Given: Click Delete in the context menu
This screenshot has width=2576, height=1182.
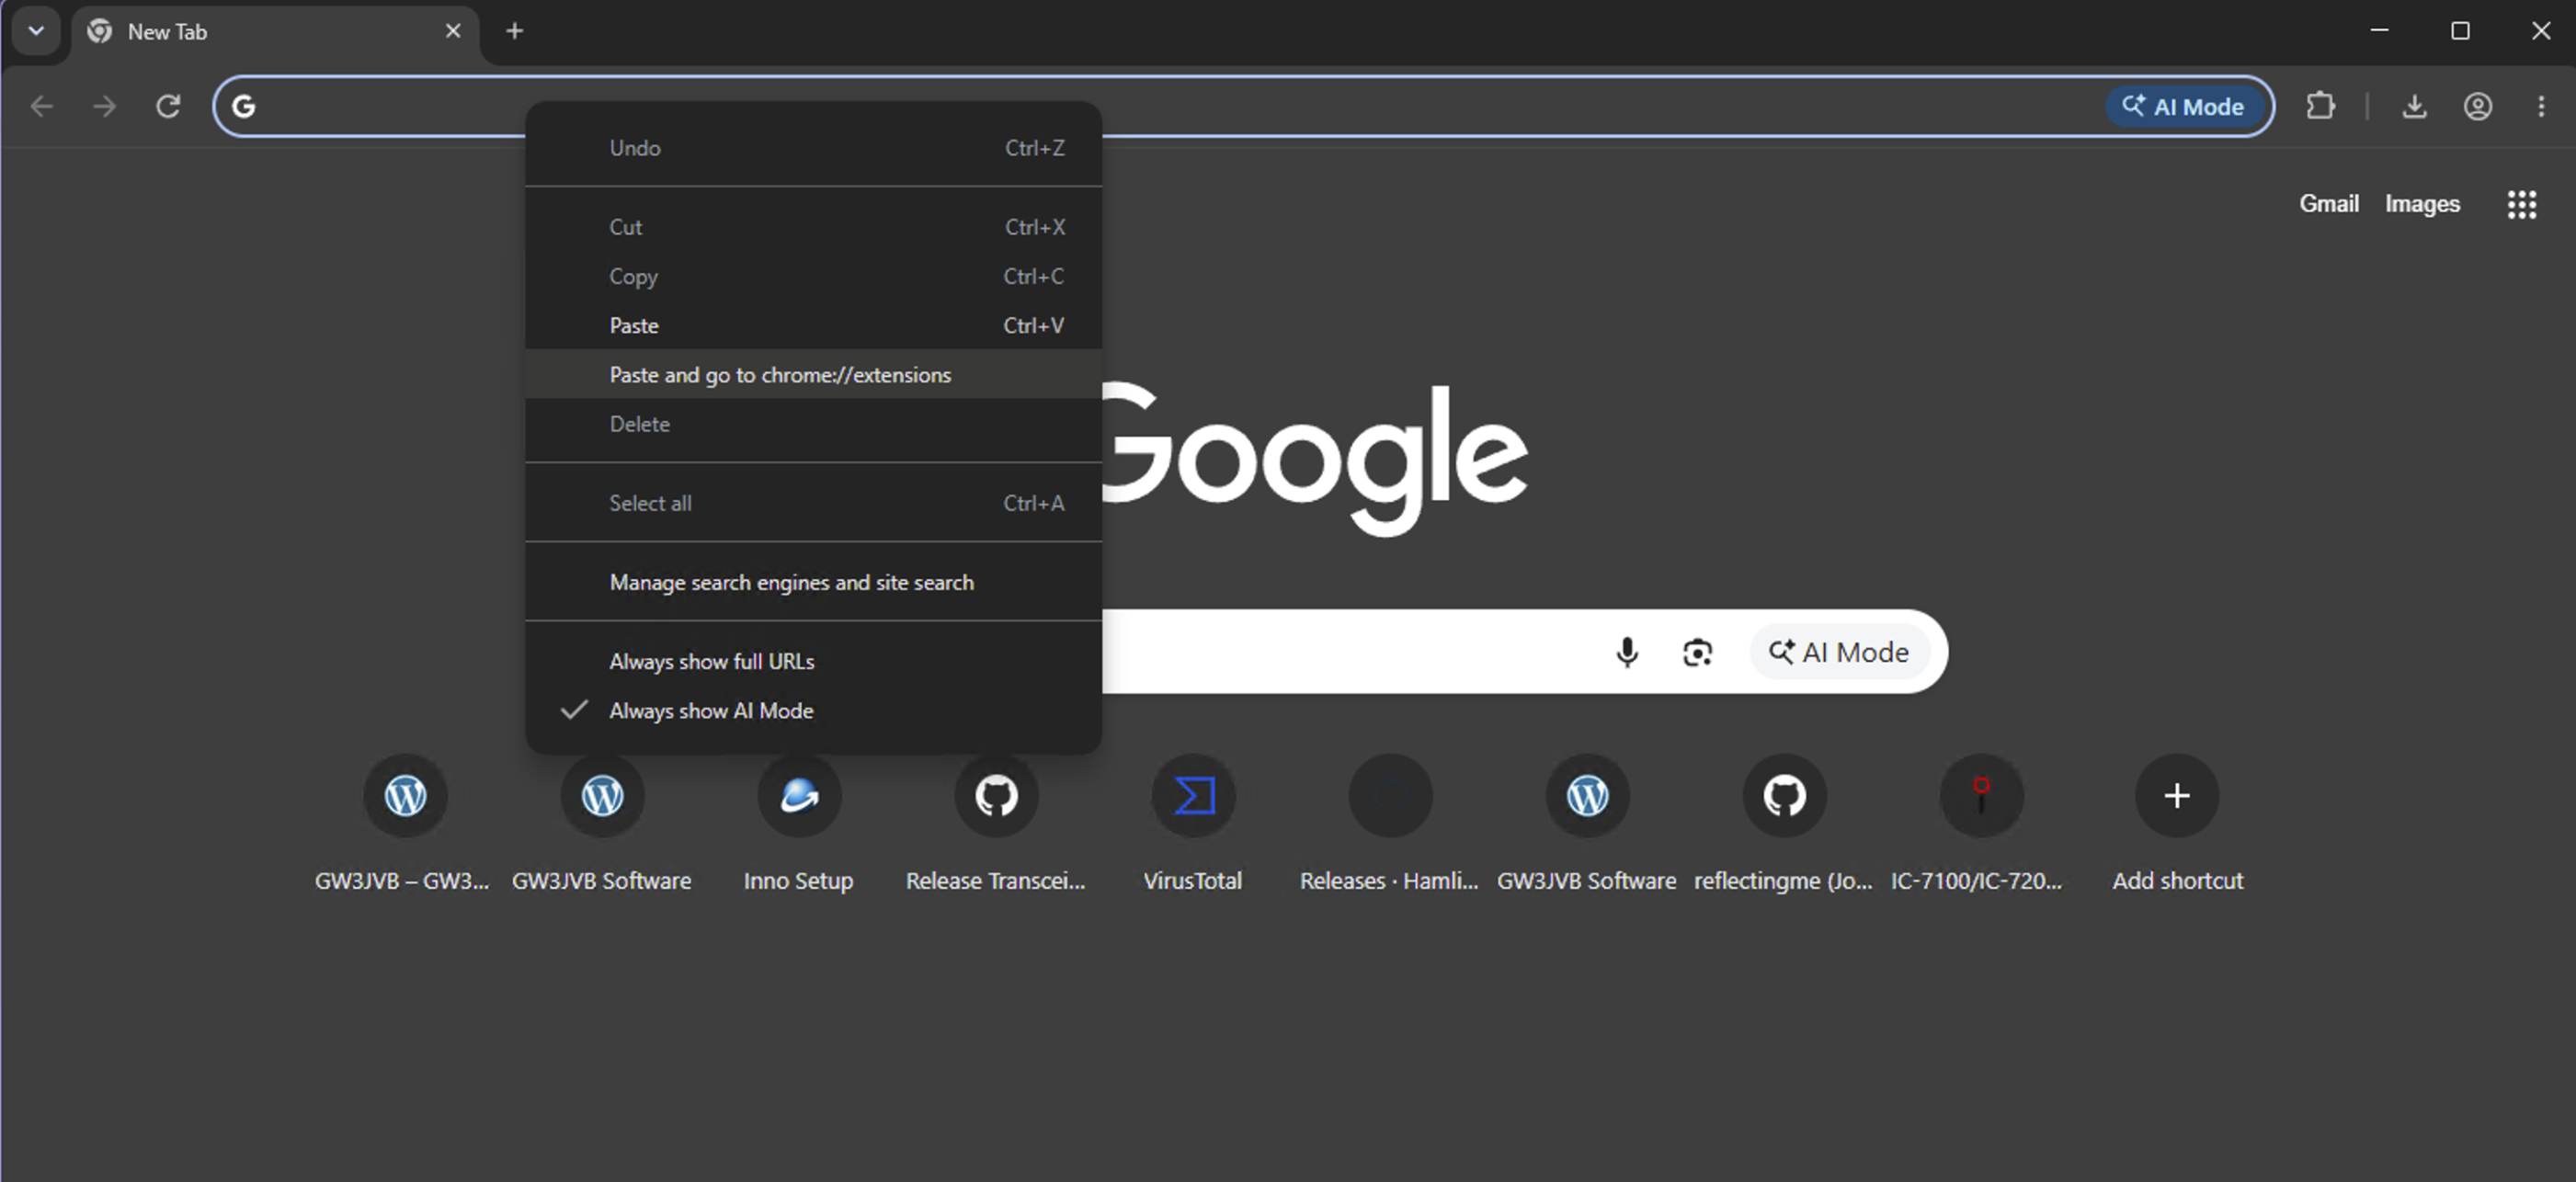Looking at the screenshot, I should click(813, 423).
